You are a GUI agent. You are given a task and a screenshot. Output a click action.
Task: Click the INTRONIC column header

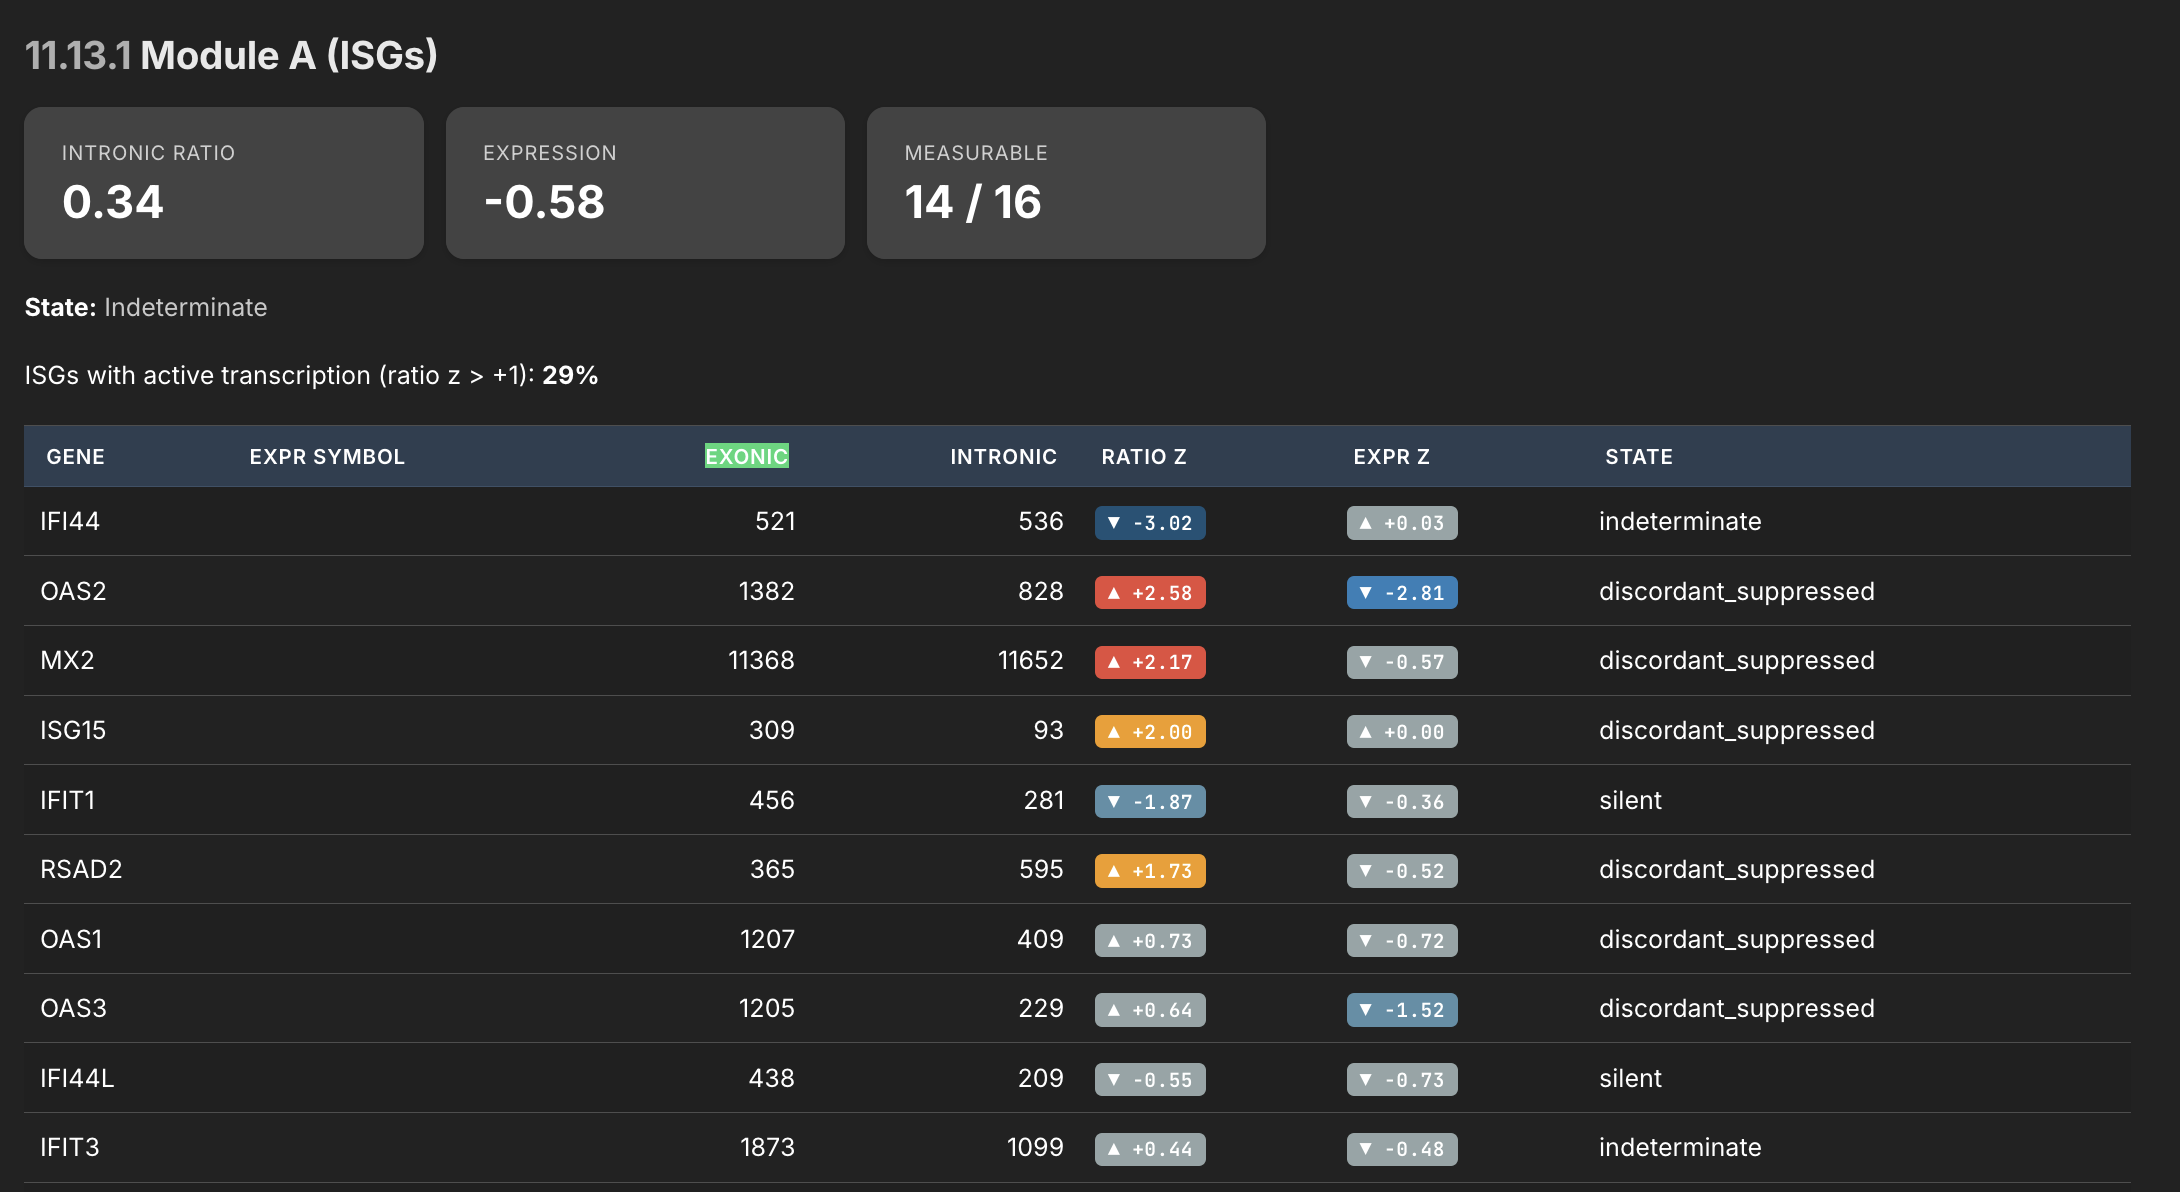1002,457
